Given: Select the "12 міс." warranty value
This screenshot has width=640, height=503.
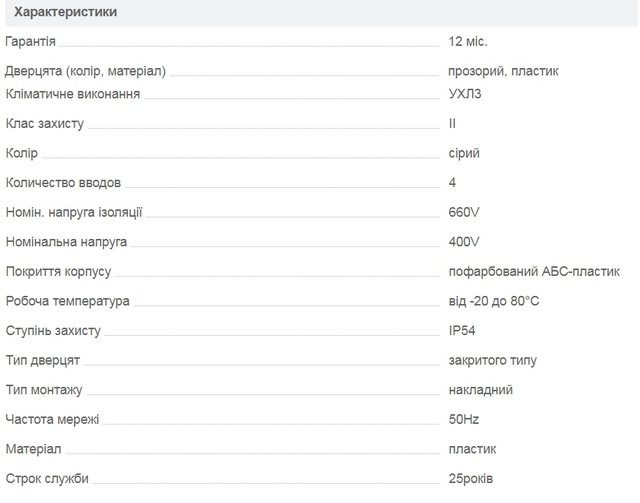Looking at the screenshot, I should tap(468, 42).
